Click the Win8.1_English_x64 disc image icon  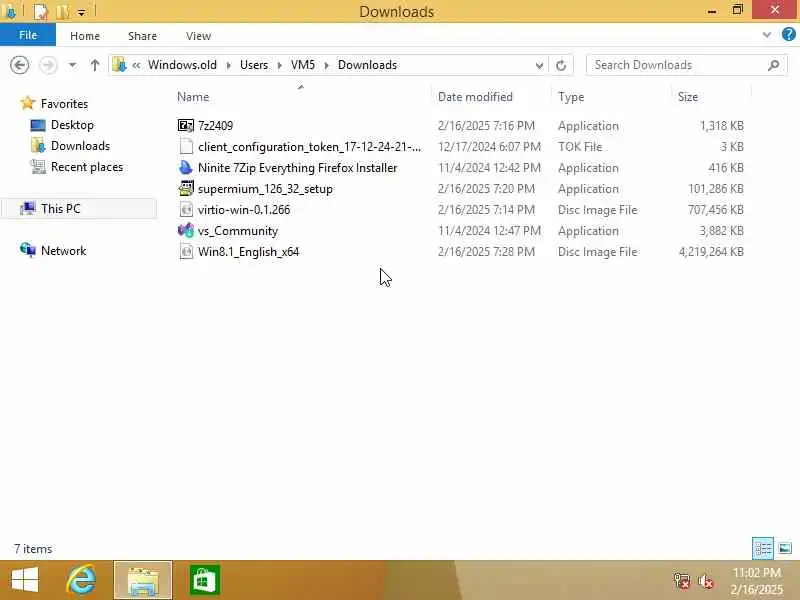tap(186, 252)
